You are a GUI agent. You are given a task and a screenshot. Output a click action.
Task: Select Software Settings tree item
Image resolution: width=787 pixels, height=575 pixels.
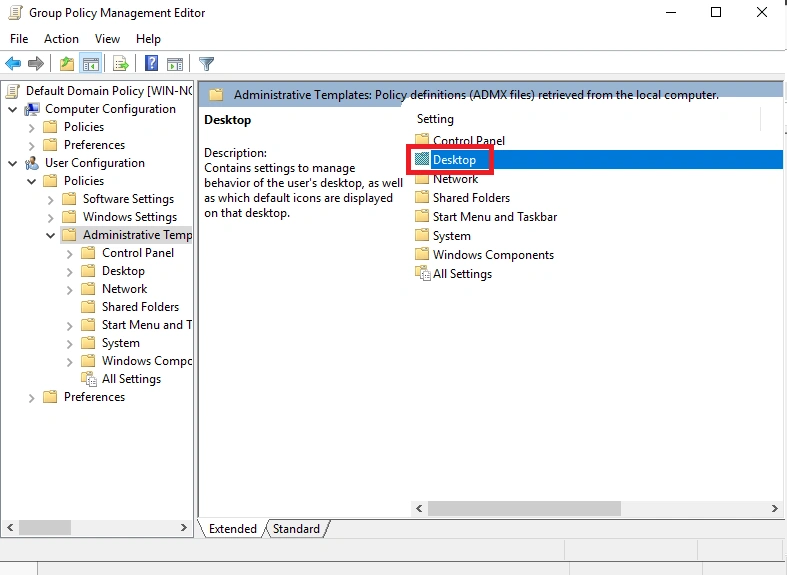tap(128, 199)
